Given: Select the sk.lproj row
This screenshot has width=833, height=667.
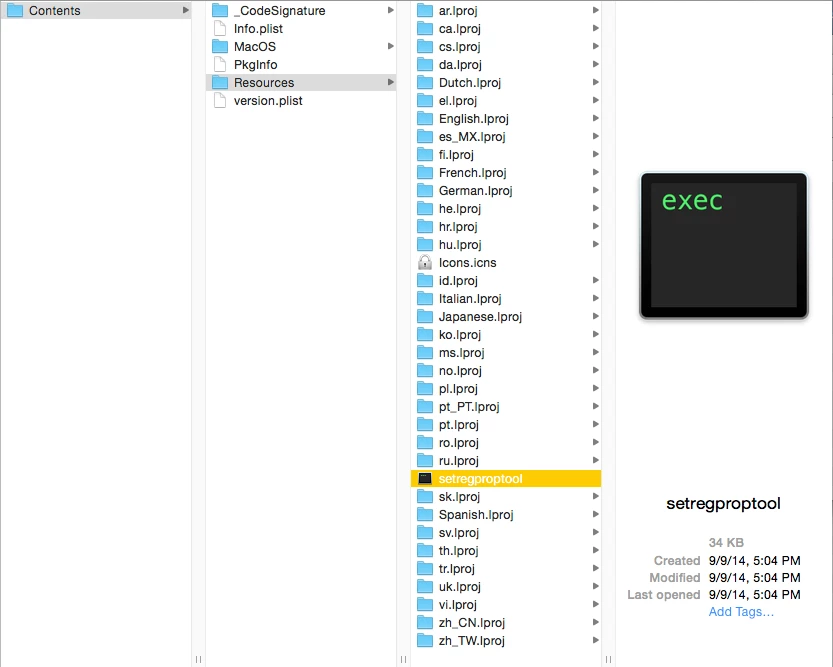Looking at the screenshot, I should tap(506, 497).
